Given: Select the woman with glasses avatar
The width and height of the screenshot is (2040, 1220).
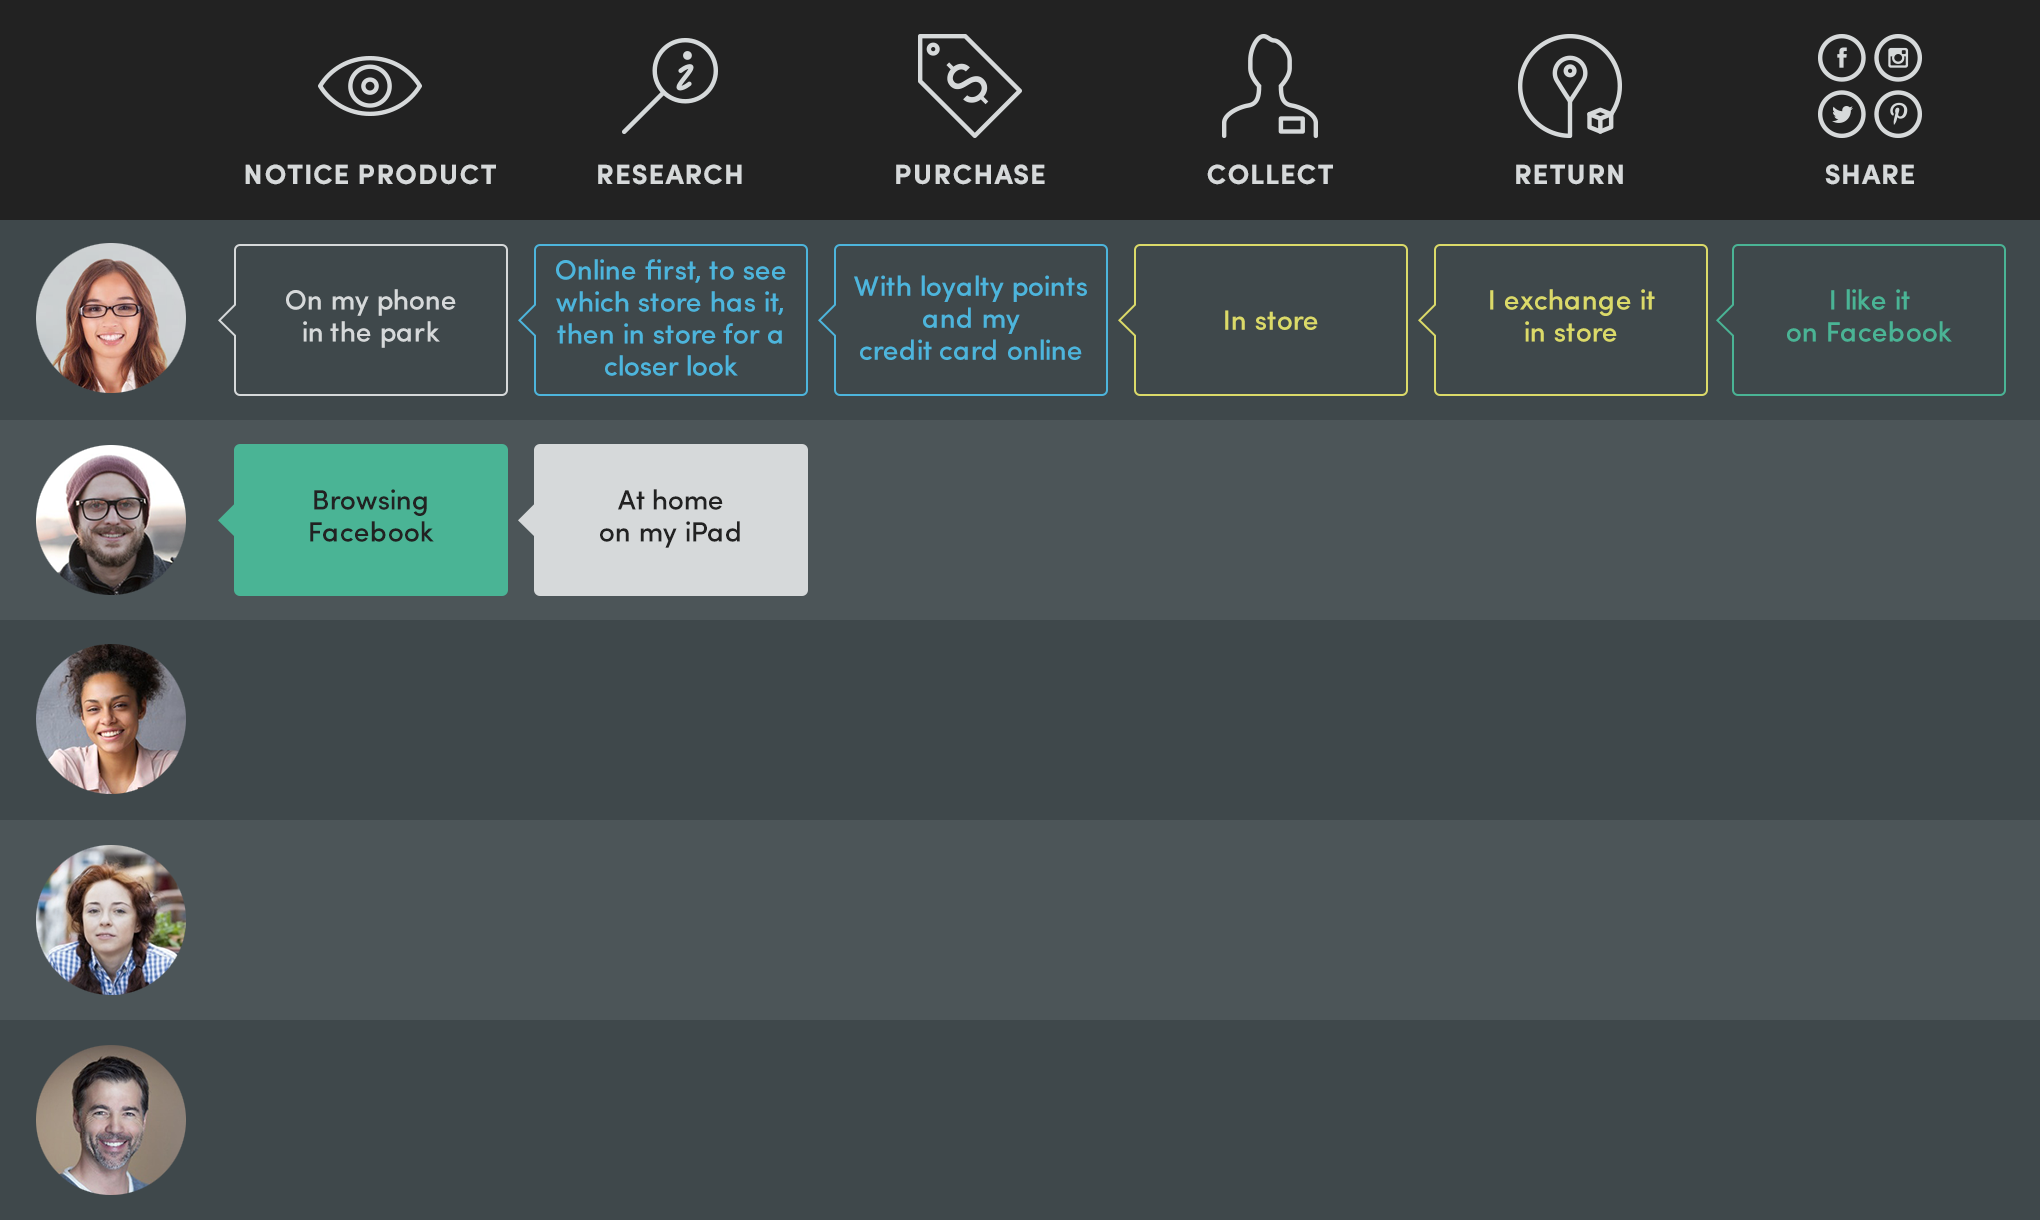Looking at the screenshot, I should click(111, 318).
